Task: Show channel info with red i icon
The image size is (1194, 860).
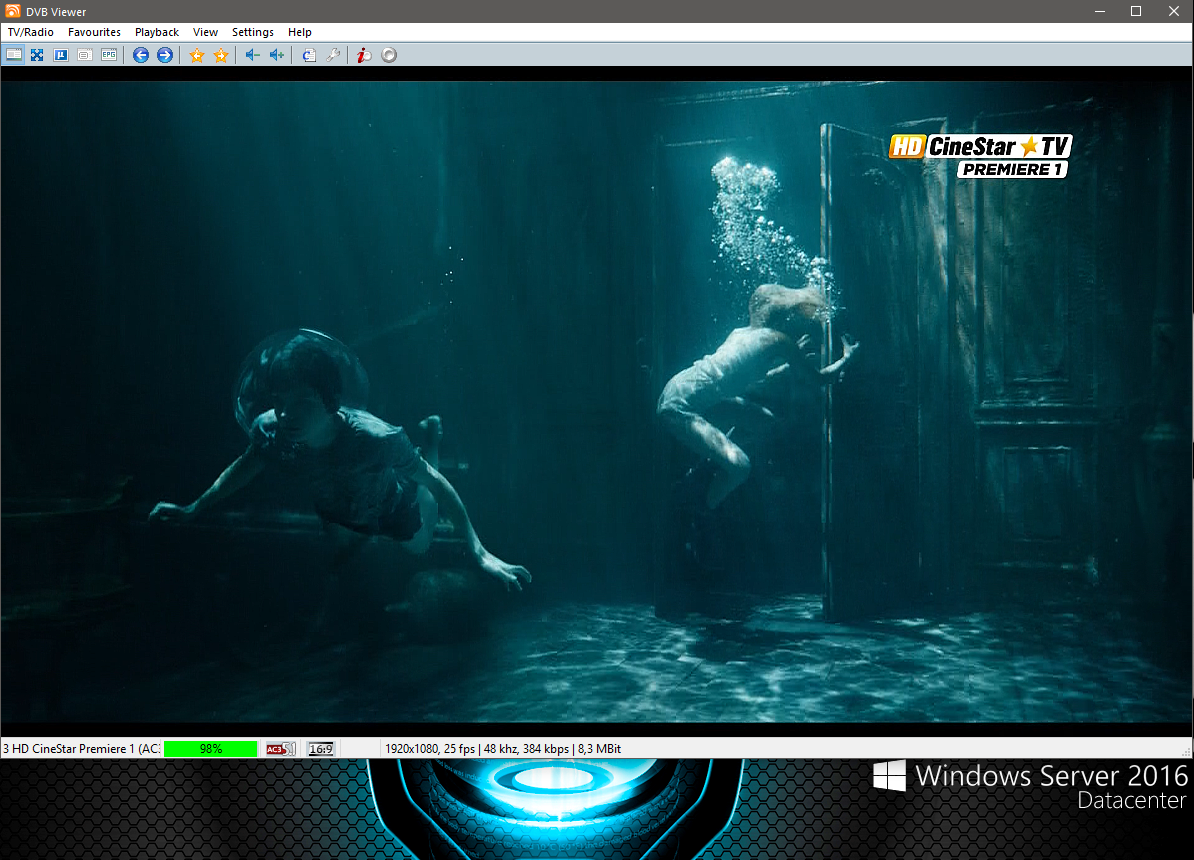Action: tap(365, 55)
